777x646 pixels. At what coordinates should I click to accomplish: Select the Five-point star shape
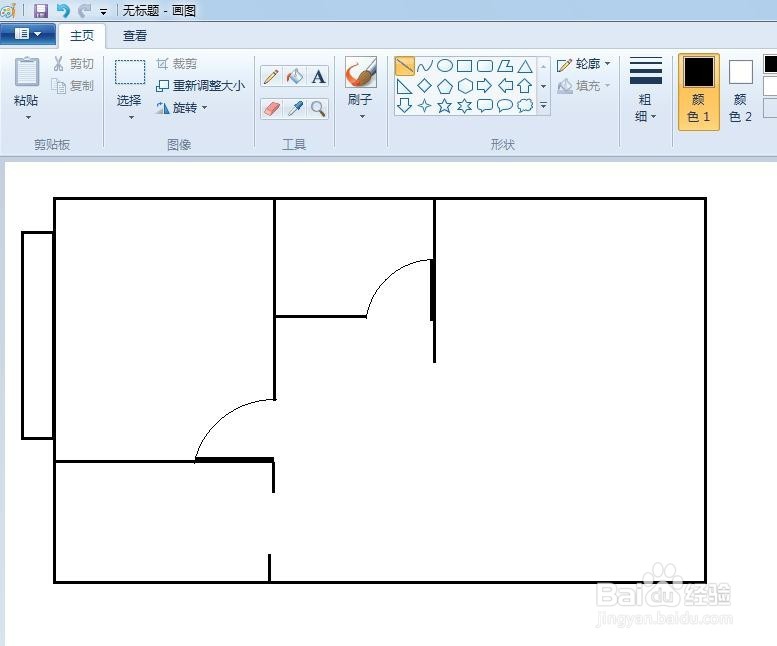click(x=445, y=106)
